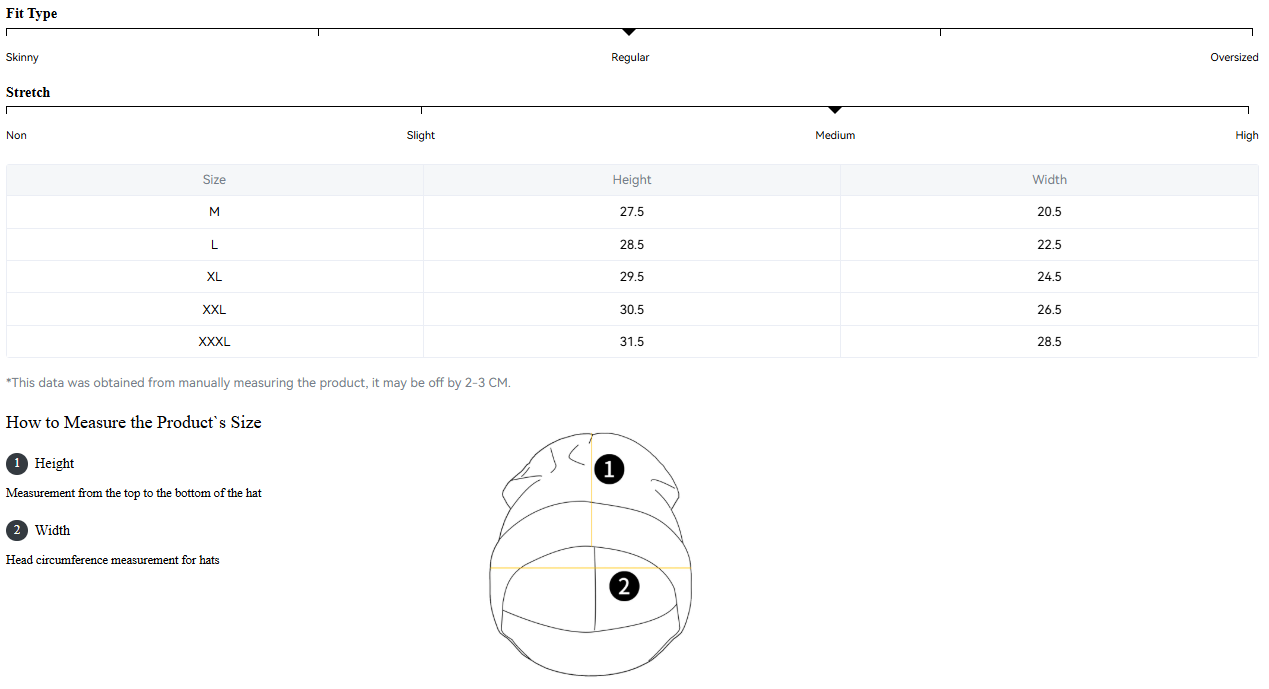Select the M size row
This screenshot has width=1269, height=689.
(214, 212)
